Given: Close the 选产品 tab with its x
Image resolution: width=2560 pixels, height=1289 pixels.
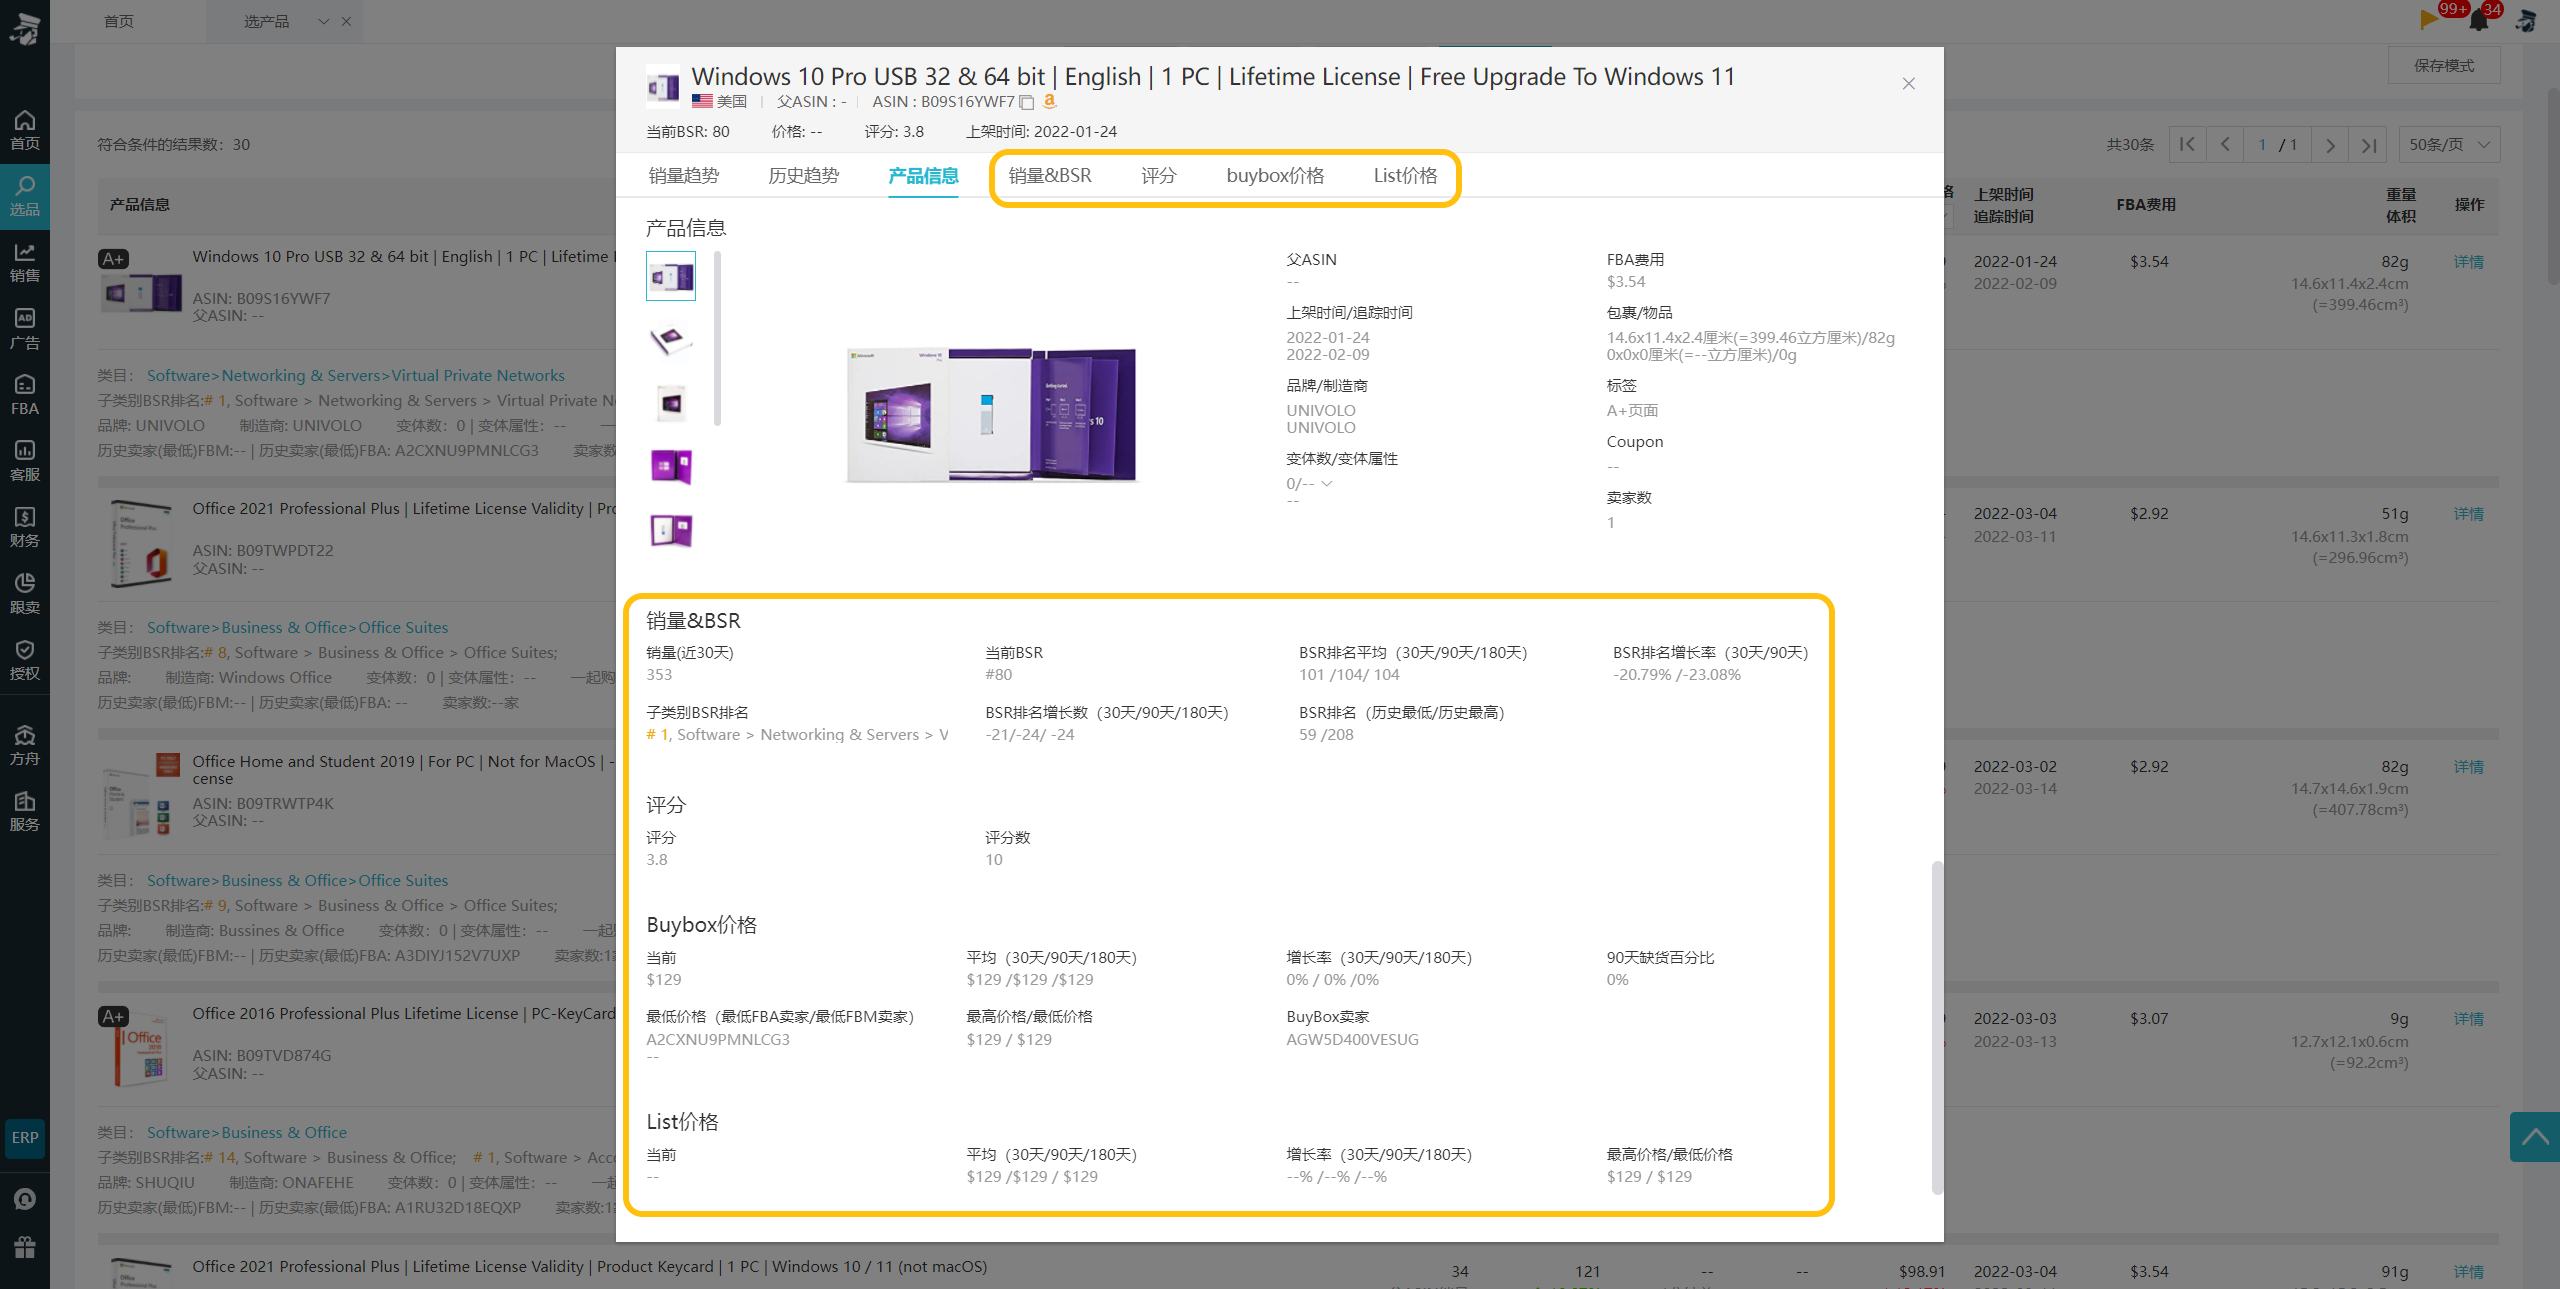Looking at the screenshot, I should [x=346, y=21].
